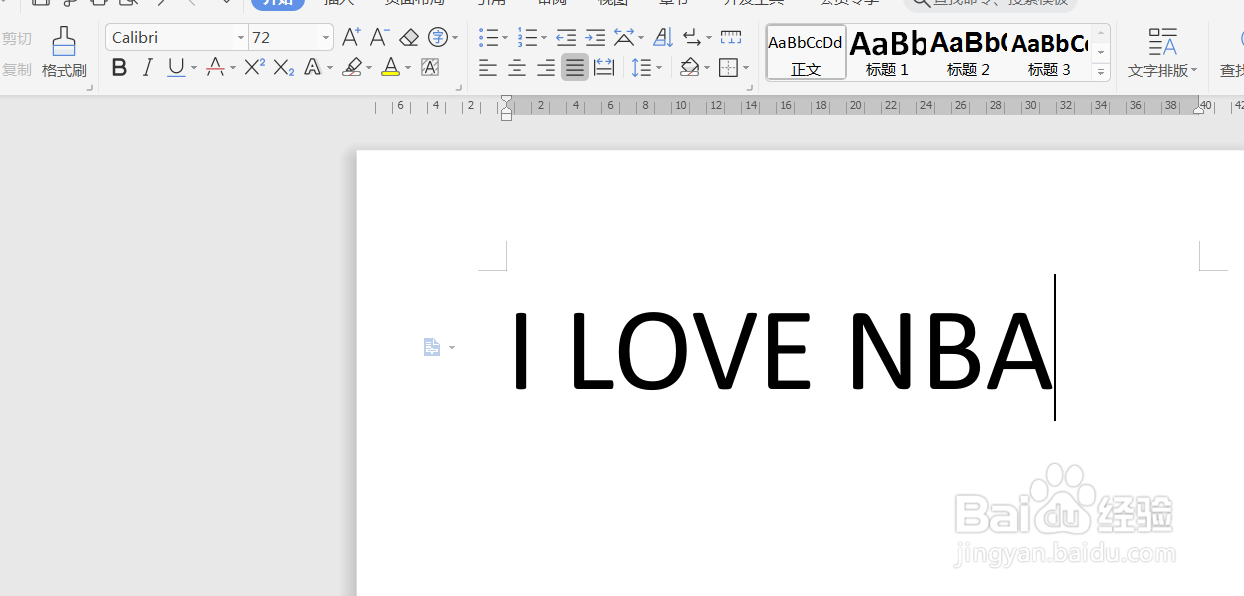Viewport: 1244px width, 596px height.
Task: Expand the highlight color dropdown arrow
Action: pyautogui.click(x=369, y=69)
